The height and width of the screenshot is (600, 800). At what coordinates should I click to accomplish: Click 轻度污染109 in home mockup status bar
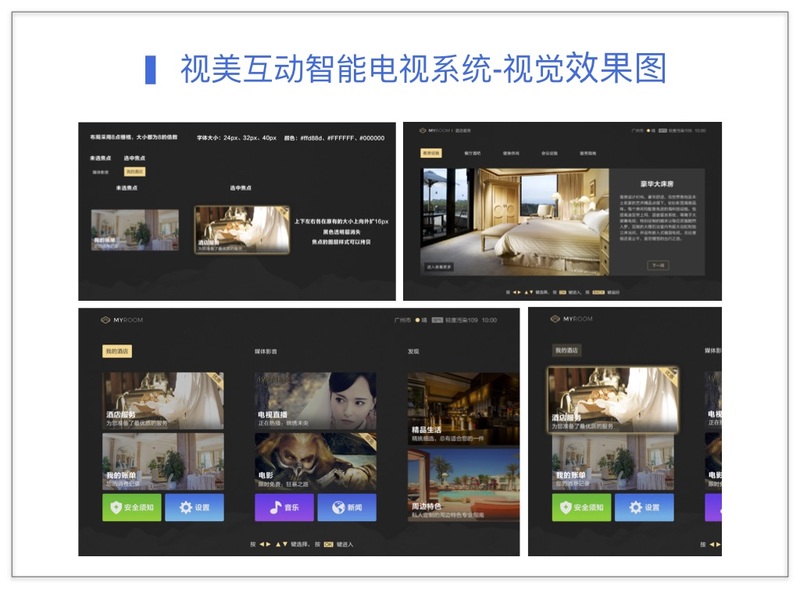pyautogui.click(x=461, y=320)
